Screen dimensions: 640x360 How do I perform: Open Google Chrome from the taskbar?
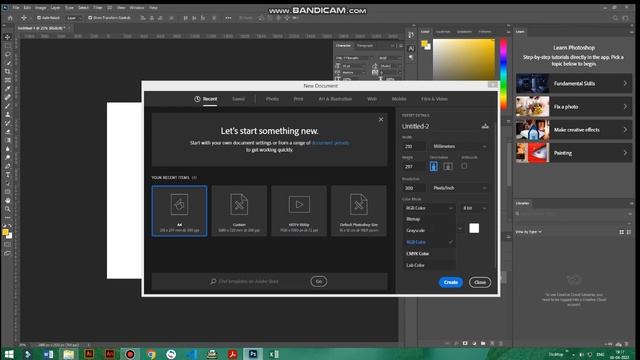pyautogui.click(x=151, y=354)
